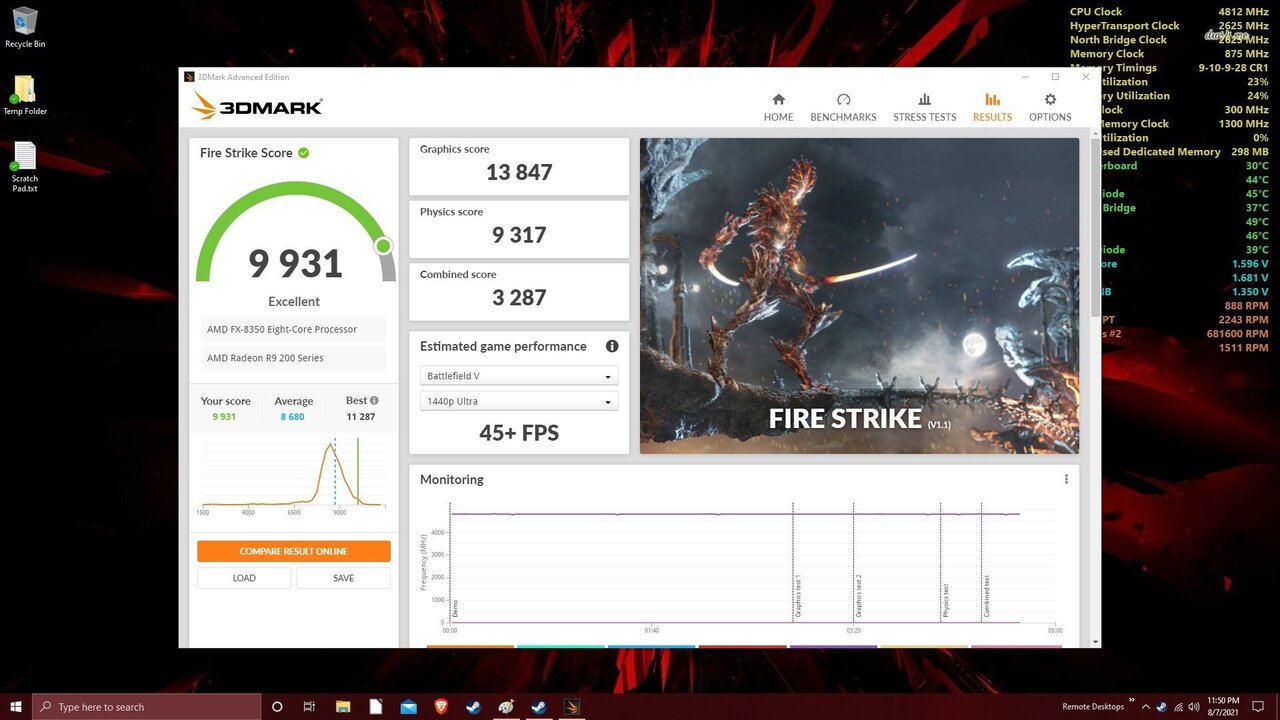Open the Benchmarks gauge icon
The height and width of the screenshot is (720, 1280).
(x=843, y=100)
